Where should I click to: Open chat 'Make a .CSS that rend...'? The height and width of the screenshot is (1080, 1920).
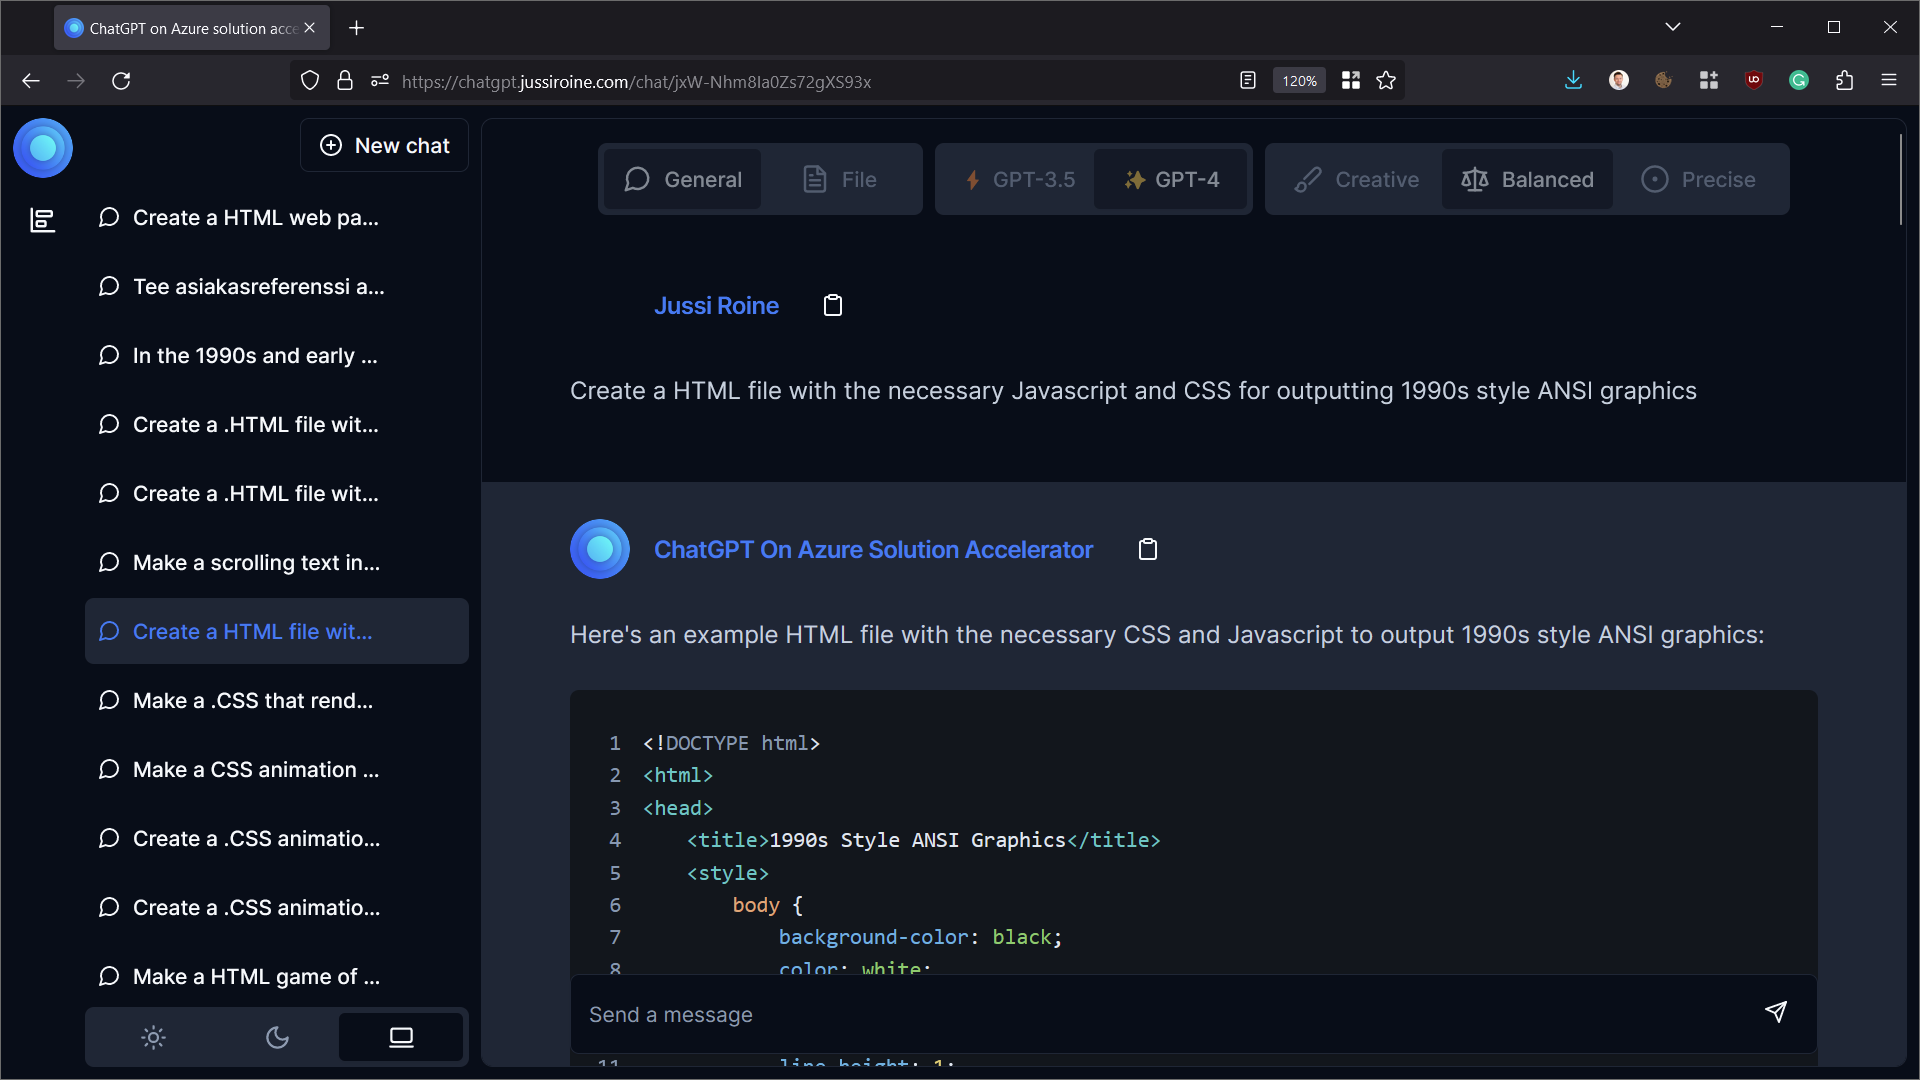277,701
